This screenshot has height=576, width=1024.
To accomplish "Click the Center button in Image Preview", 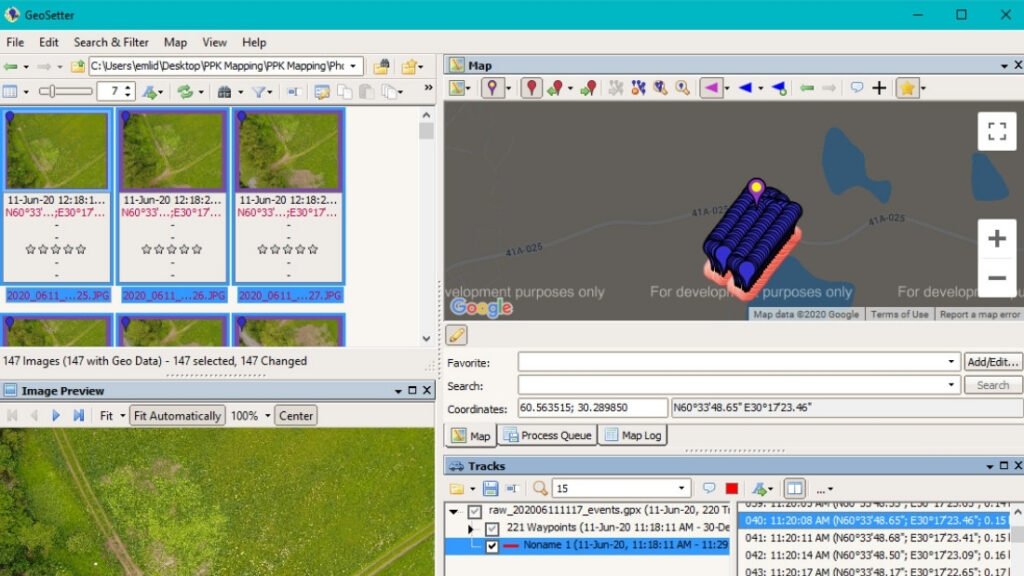I will (296, 415).
